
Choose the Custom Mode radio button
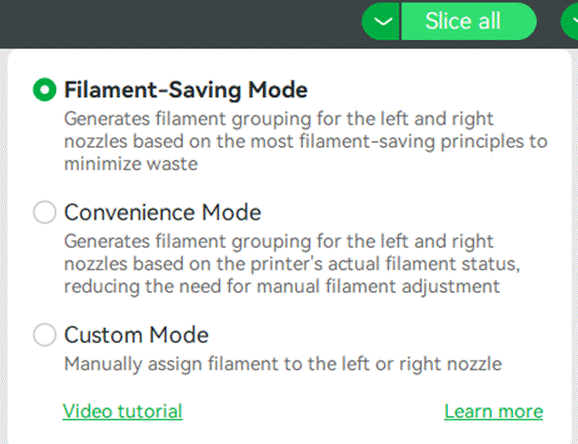click(x=45, y=334)
